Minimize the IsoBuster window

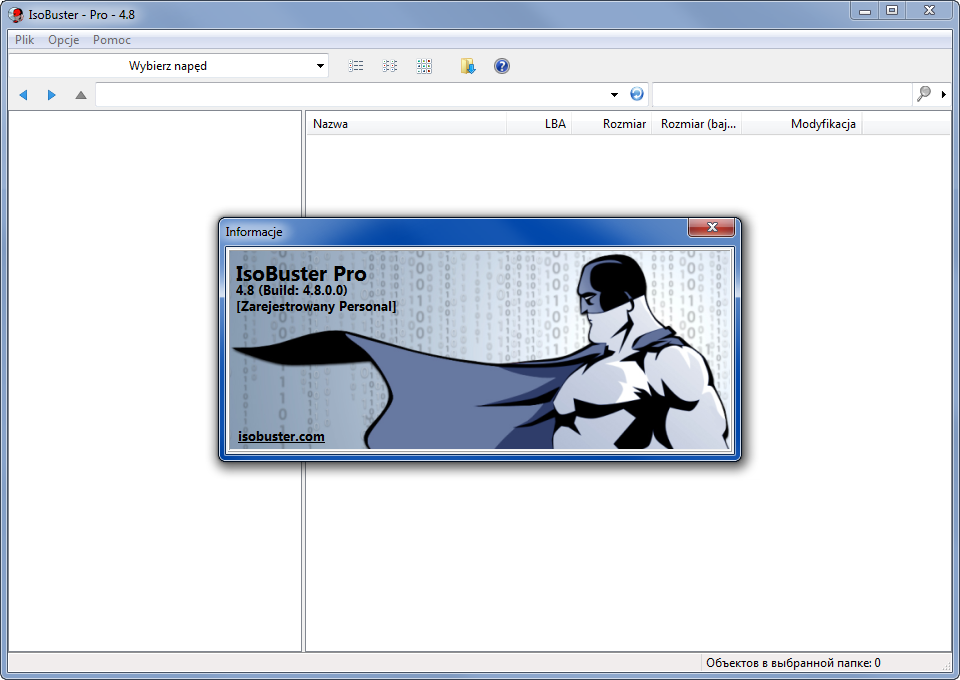pyautogui.click(x=865, y=11)
